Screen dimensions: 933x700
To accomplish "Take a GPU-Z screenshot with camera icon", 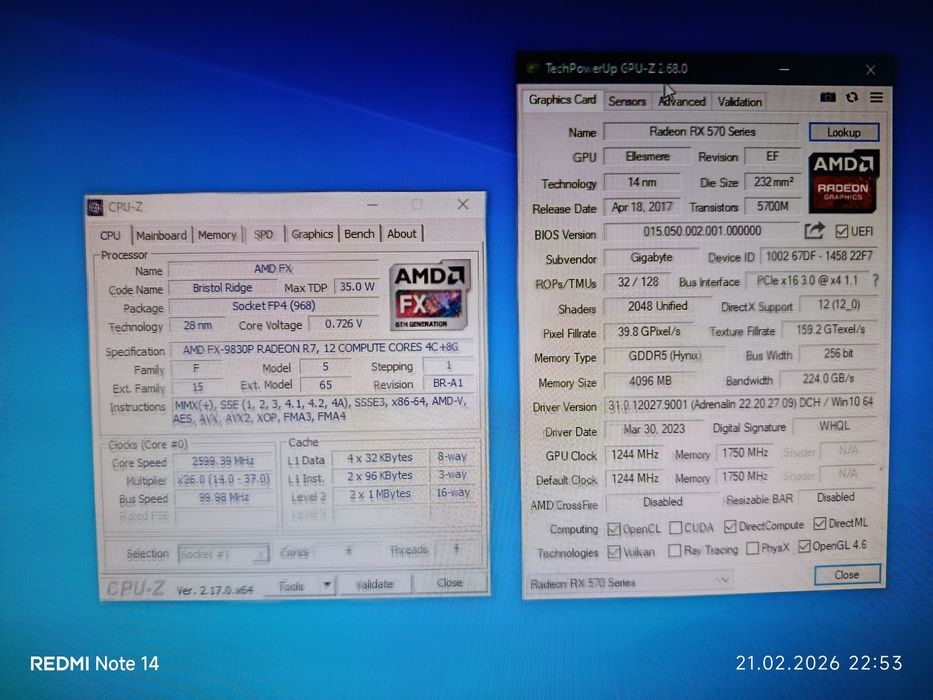I will click(x=828, y=97).
